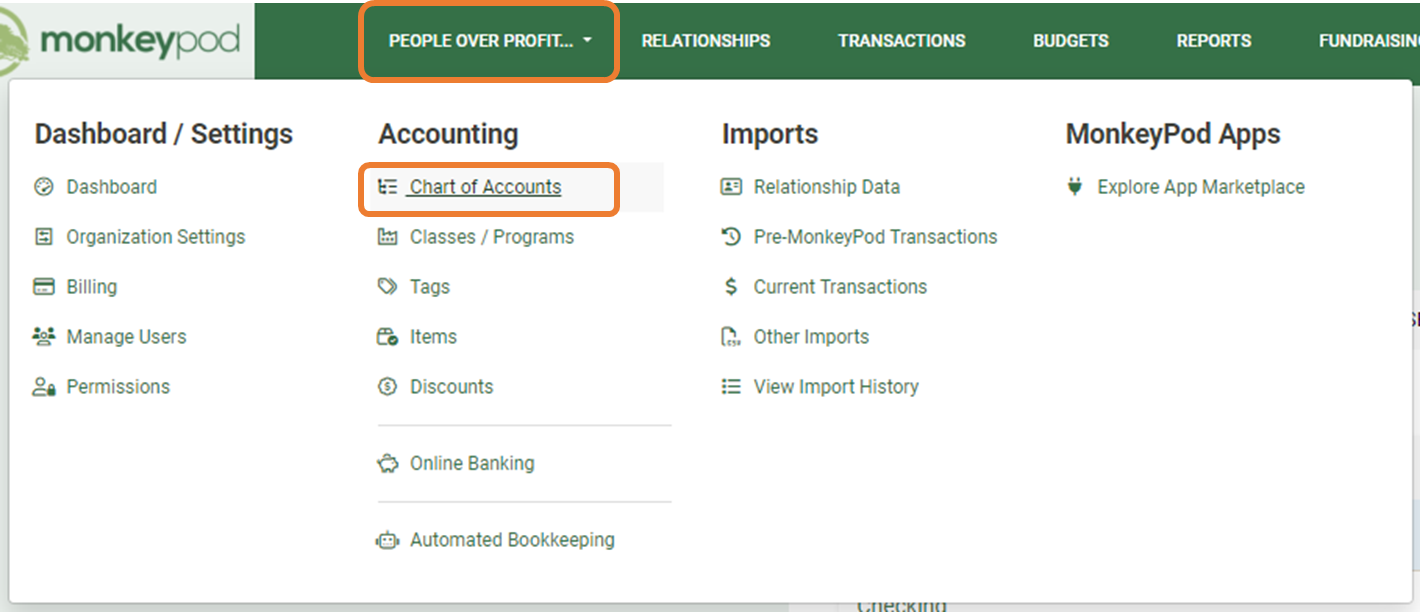Open the Reports menu

coord(1214,41)
